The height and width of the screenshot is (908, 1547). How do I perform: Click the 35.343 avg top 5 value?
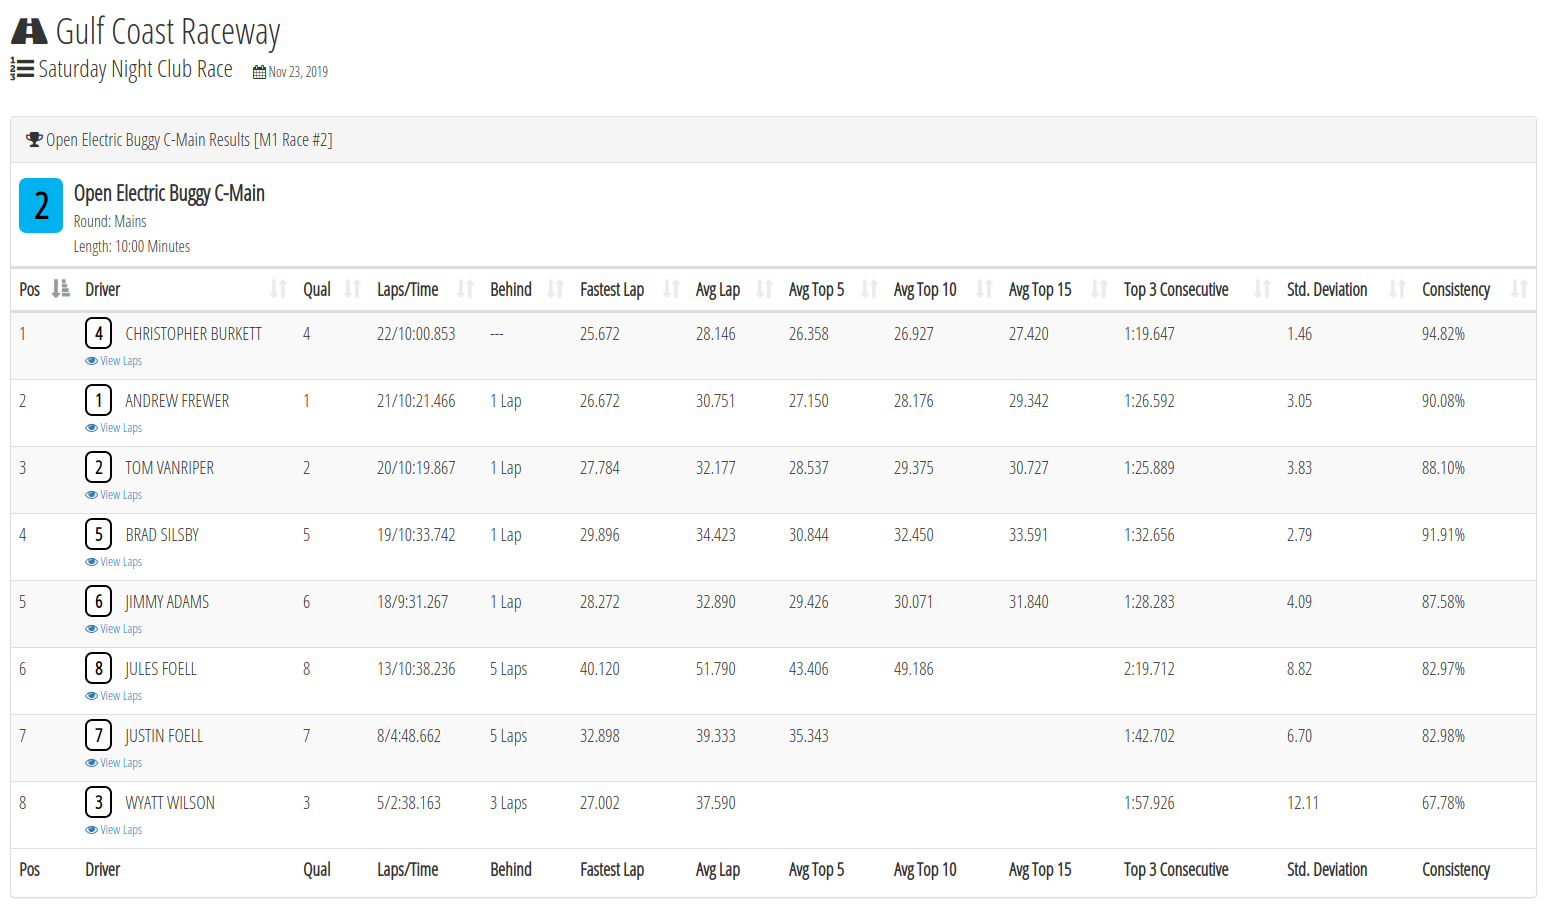tap(809, 736)
